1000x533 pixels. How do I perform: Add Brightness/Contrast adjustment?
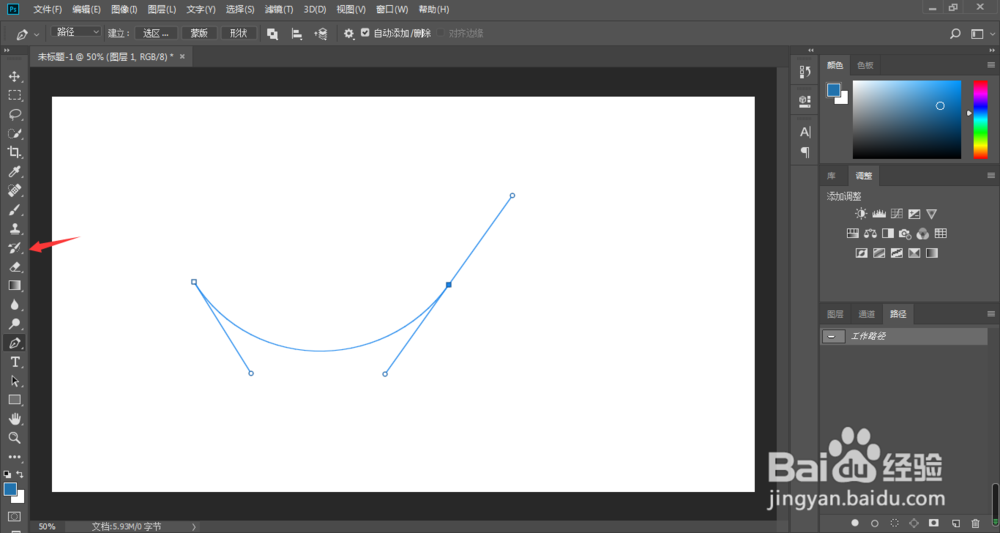tap(861, 214)
